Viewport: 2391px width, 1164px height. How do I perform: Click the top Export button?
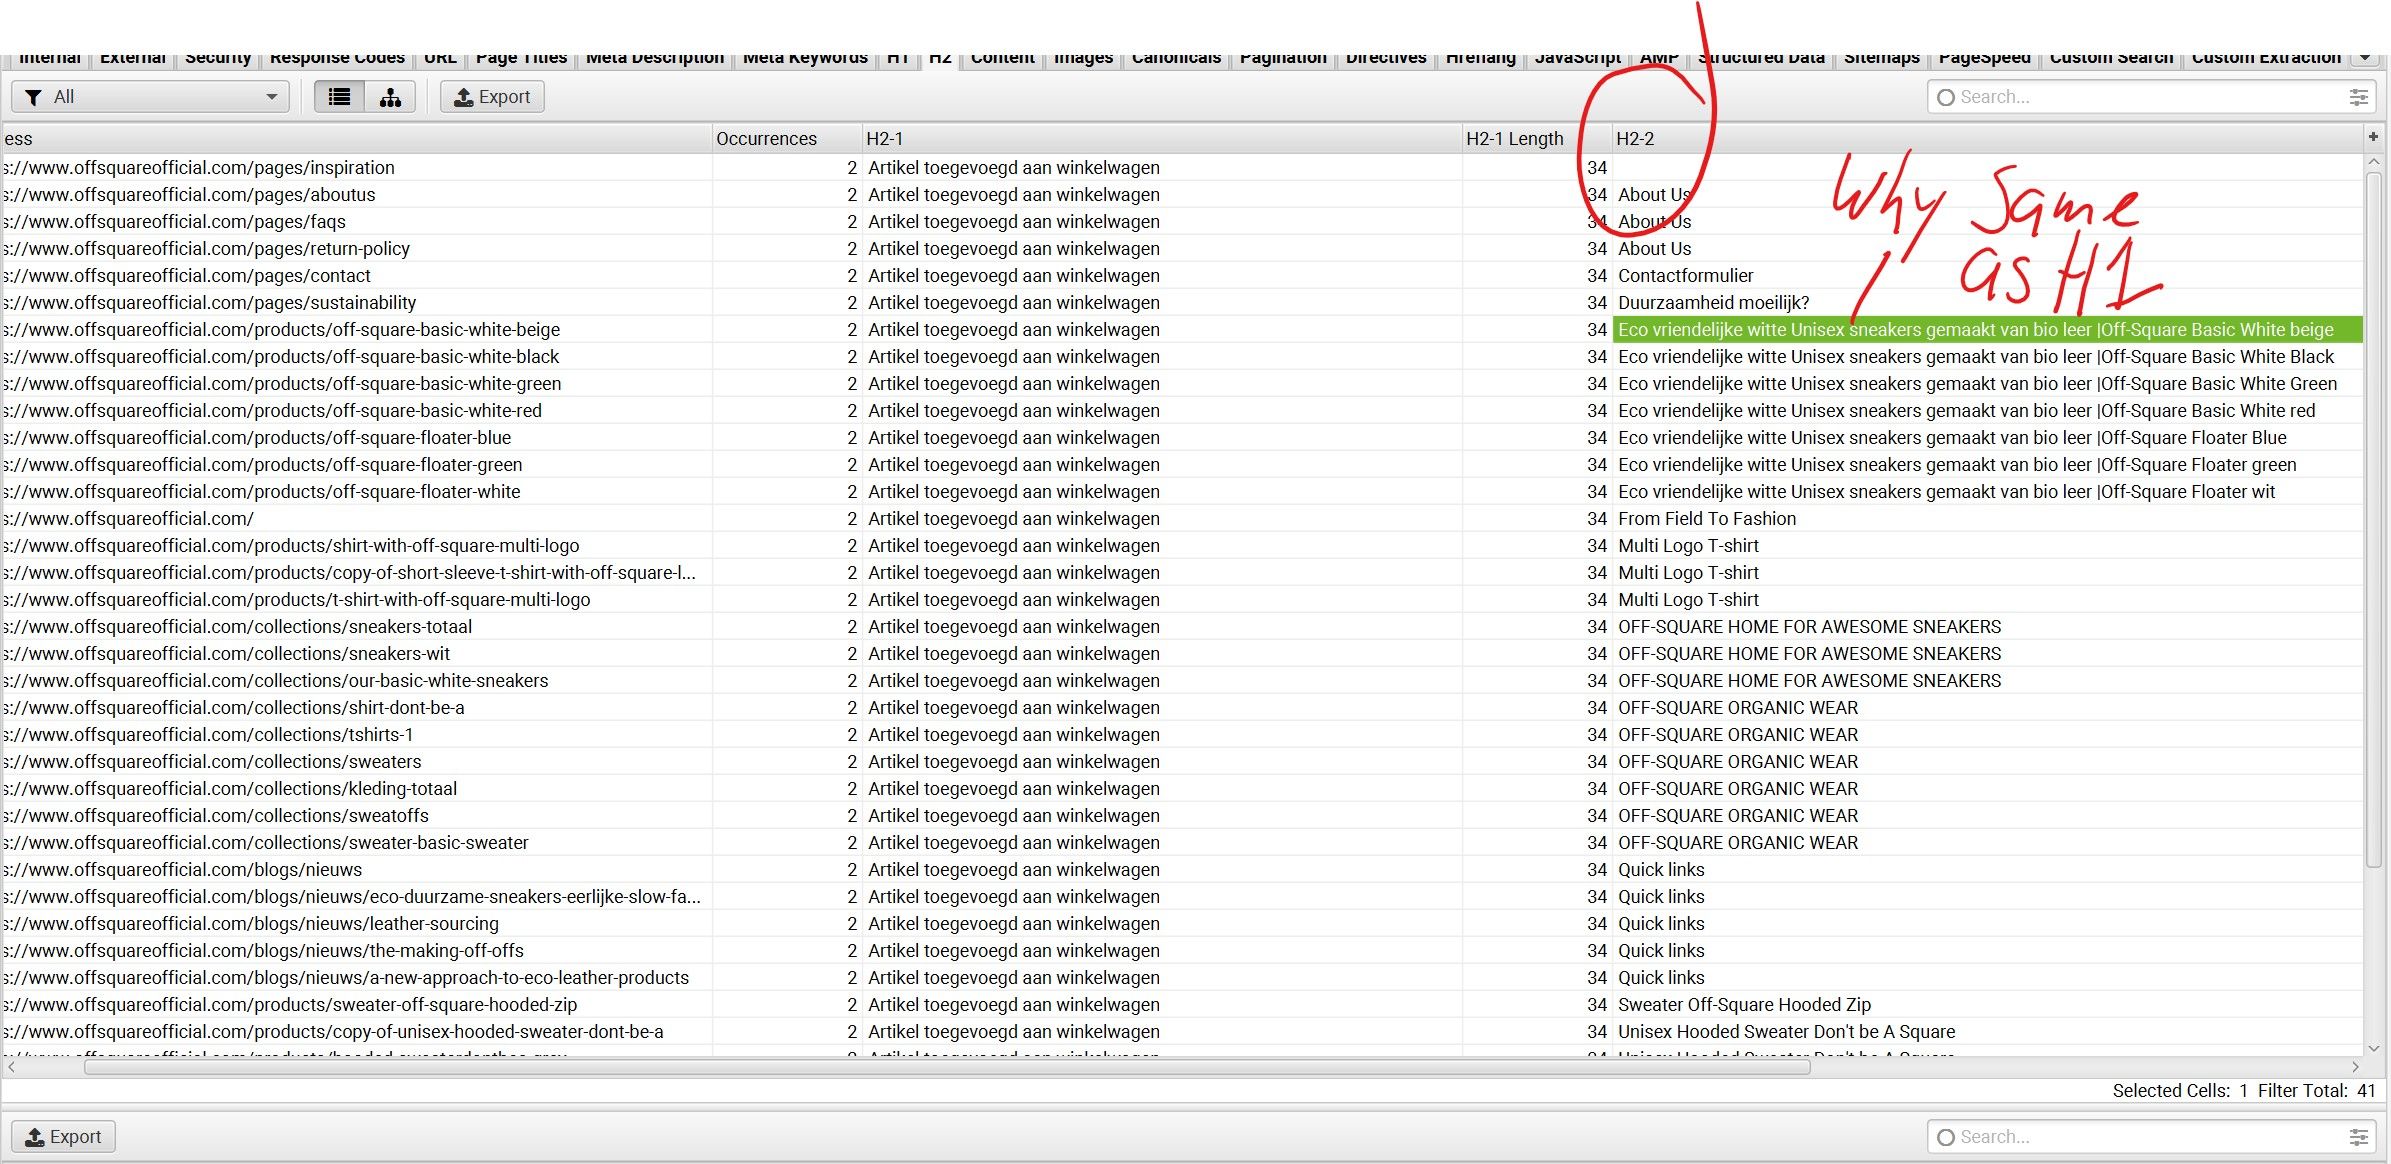pos(492,97)
